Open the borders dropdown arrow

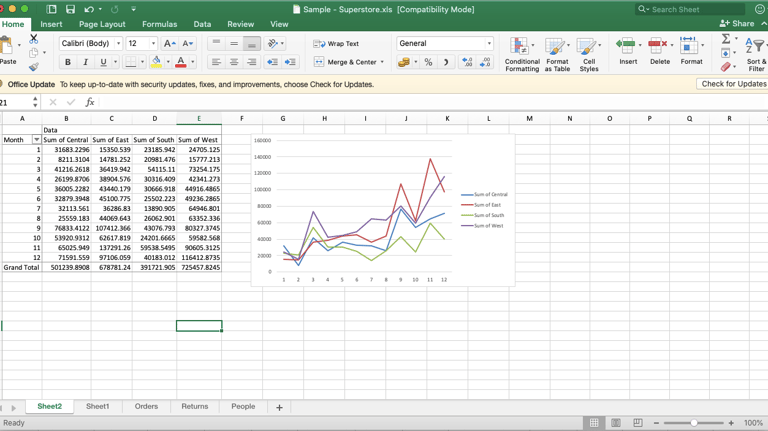coord(142,62)
